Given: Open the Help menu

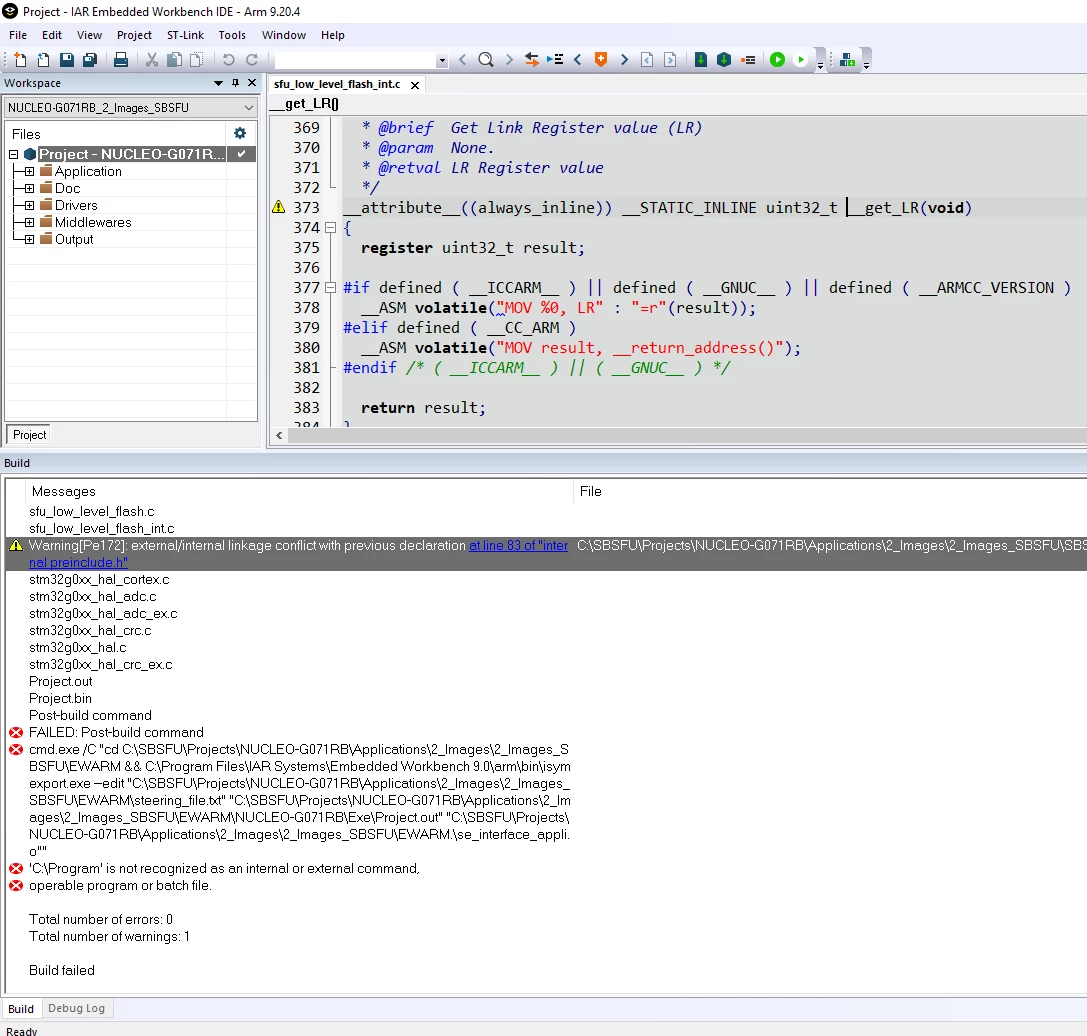Looking at the screenshot, I should coord(333,35).
